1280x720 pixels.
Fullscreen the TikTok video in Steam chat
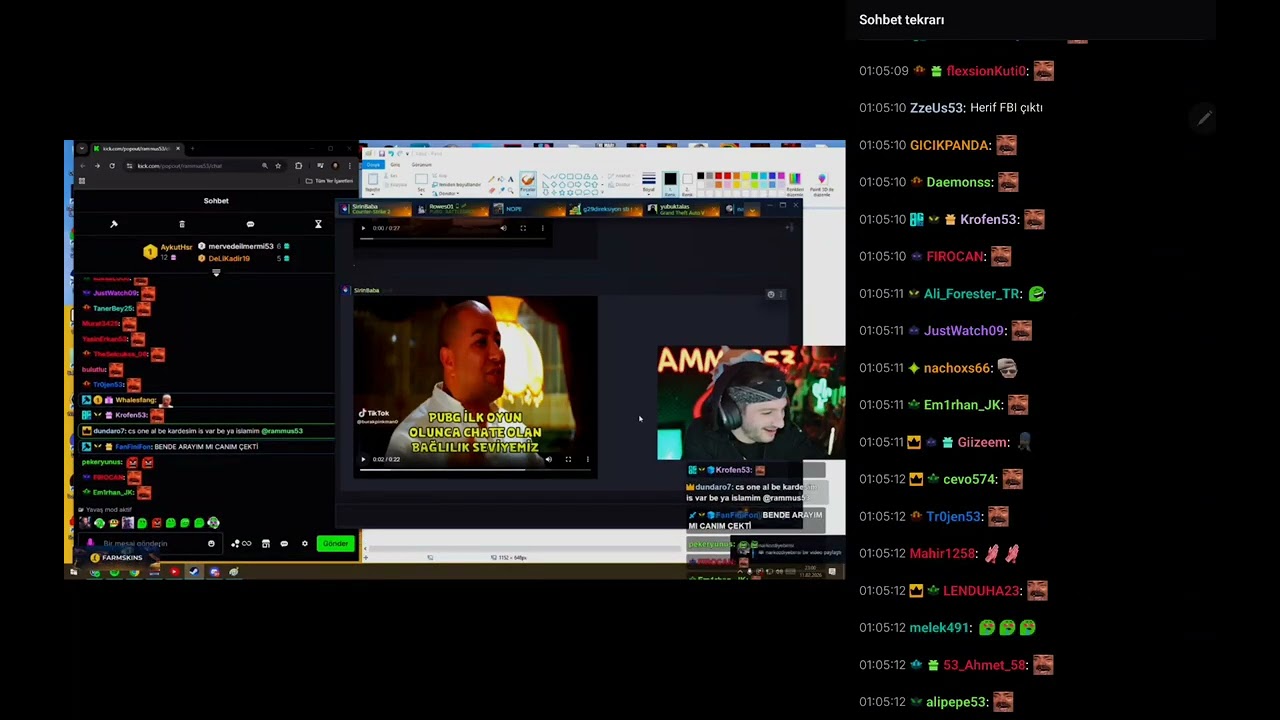coord(568,459)
